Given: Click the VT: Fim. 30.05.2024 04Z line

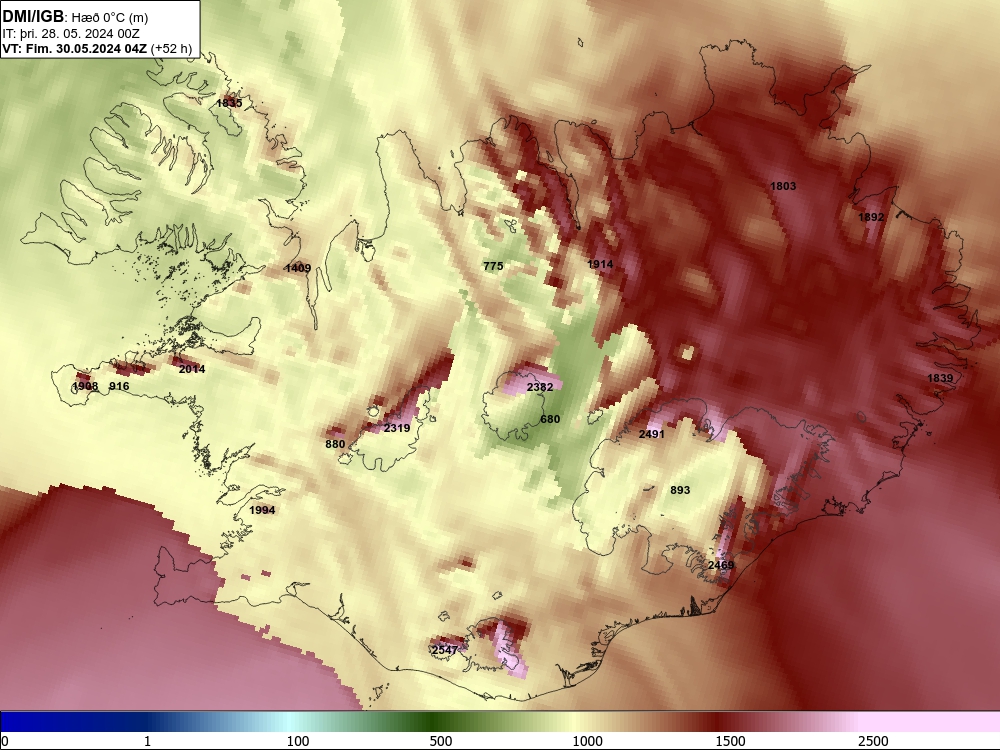Looking at the screenshot, I should pyautogui.click(x=75, y=48).
